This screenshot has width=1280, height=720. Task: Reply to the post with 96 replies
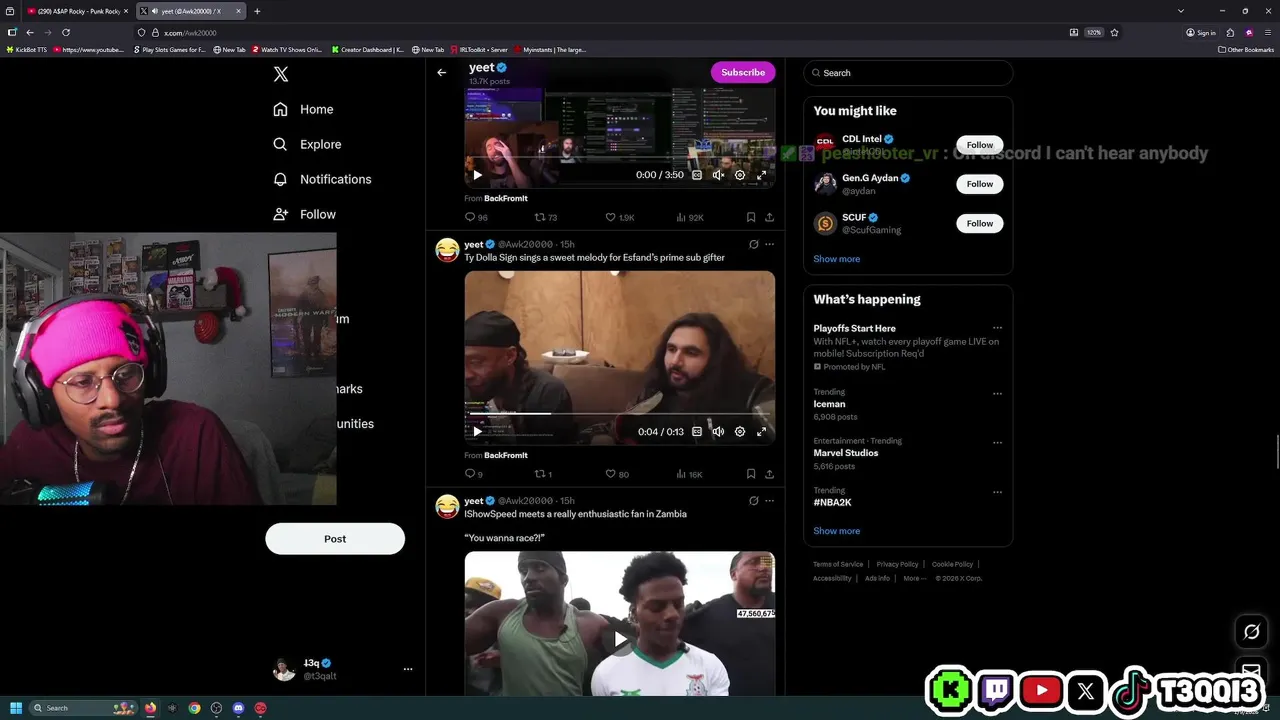tap(476, 217)
